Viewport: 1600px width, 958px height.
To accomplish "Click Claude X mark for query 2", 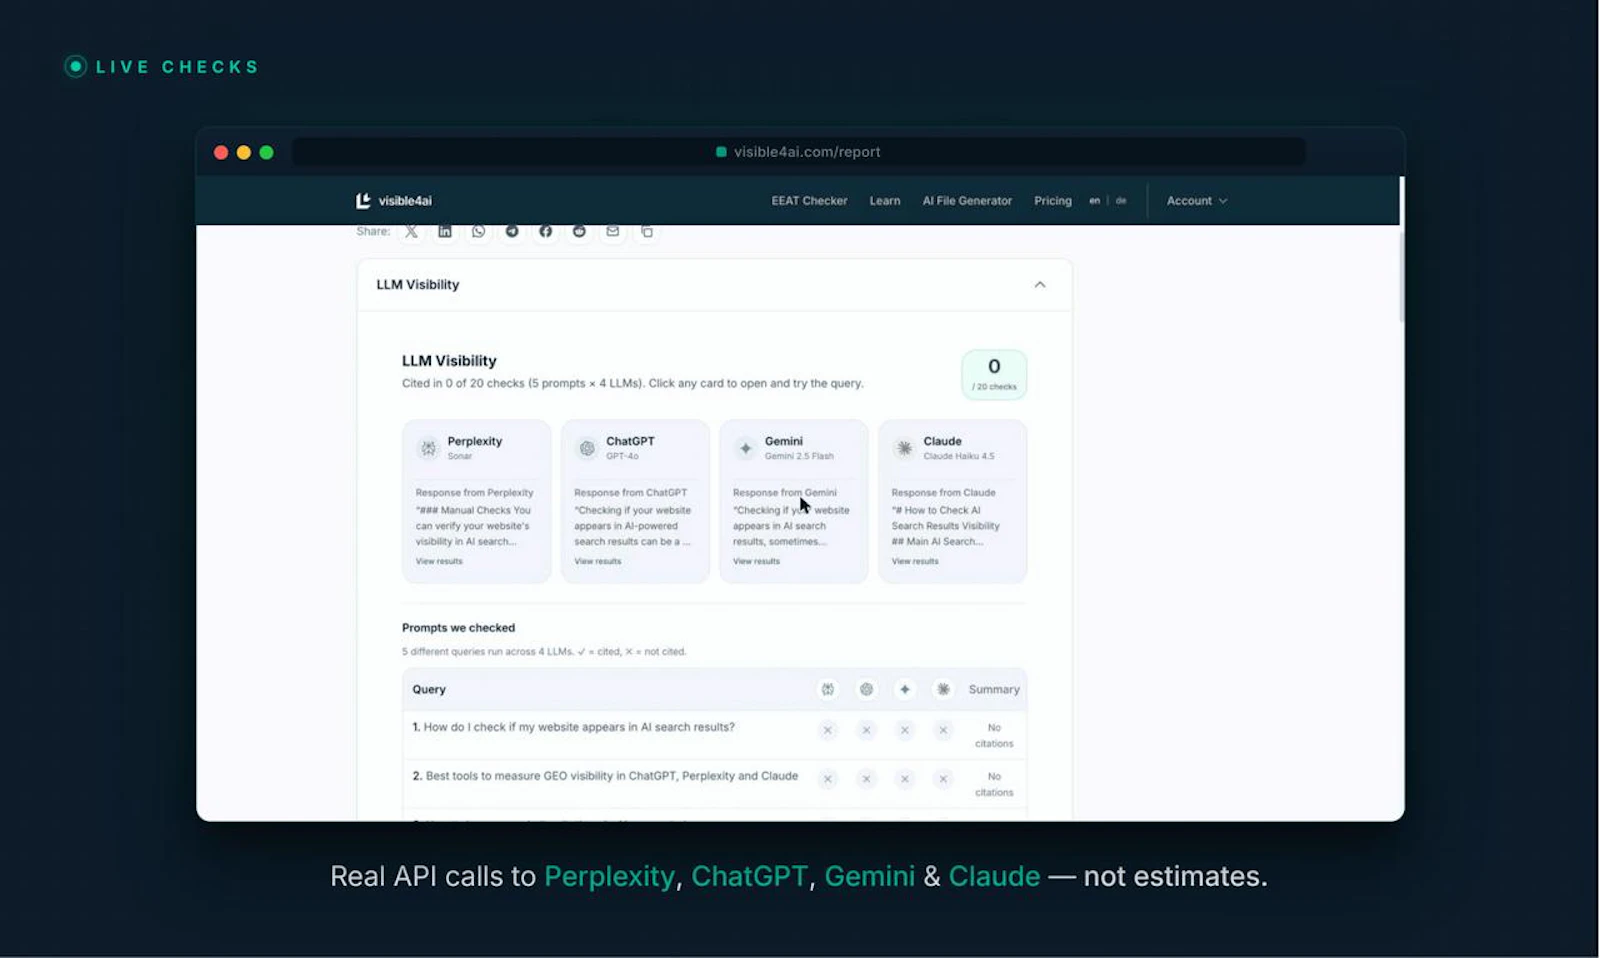I will tap(943, 779).
